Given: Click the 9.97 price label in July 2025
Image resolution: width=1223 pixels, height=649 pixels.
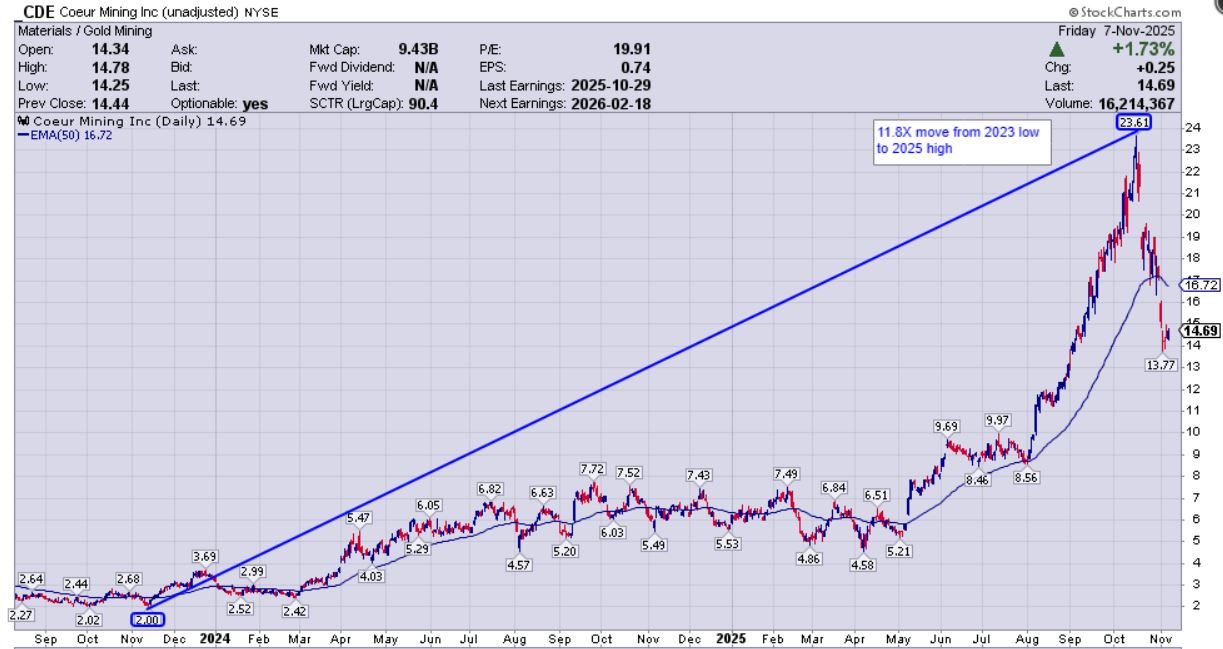Looking at the screenshot, I should click(998, 419).
